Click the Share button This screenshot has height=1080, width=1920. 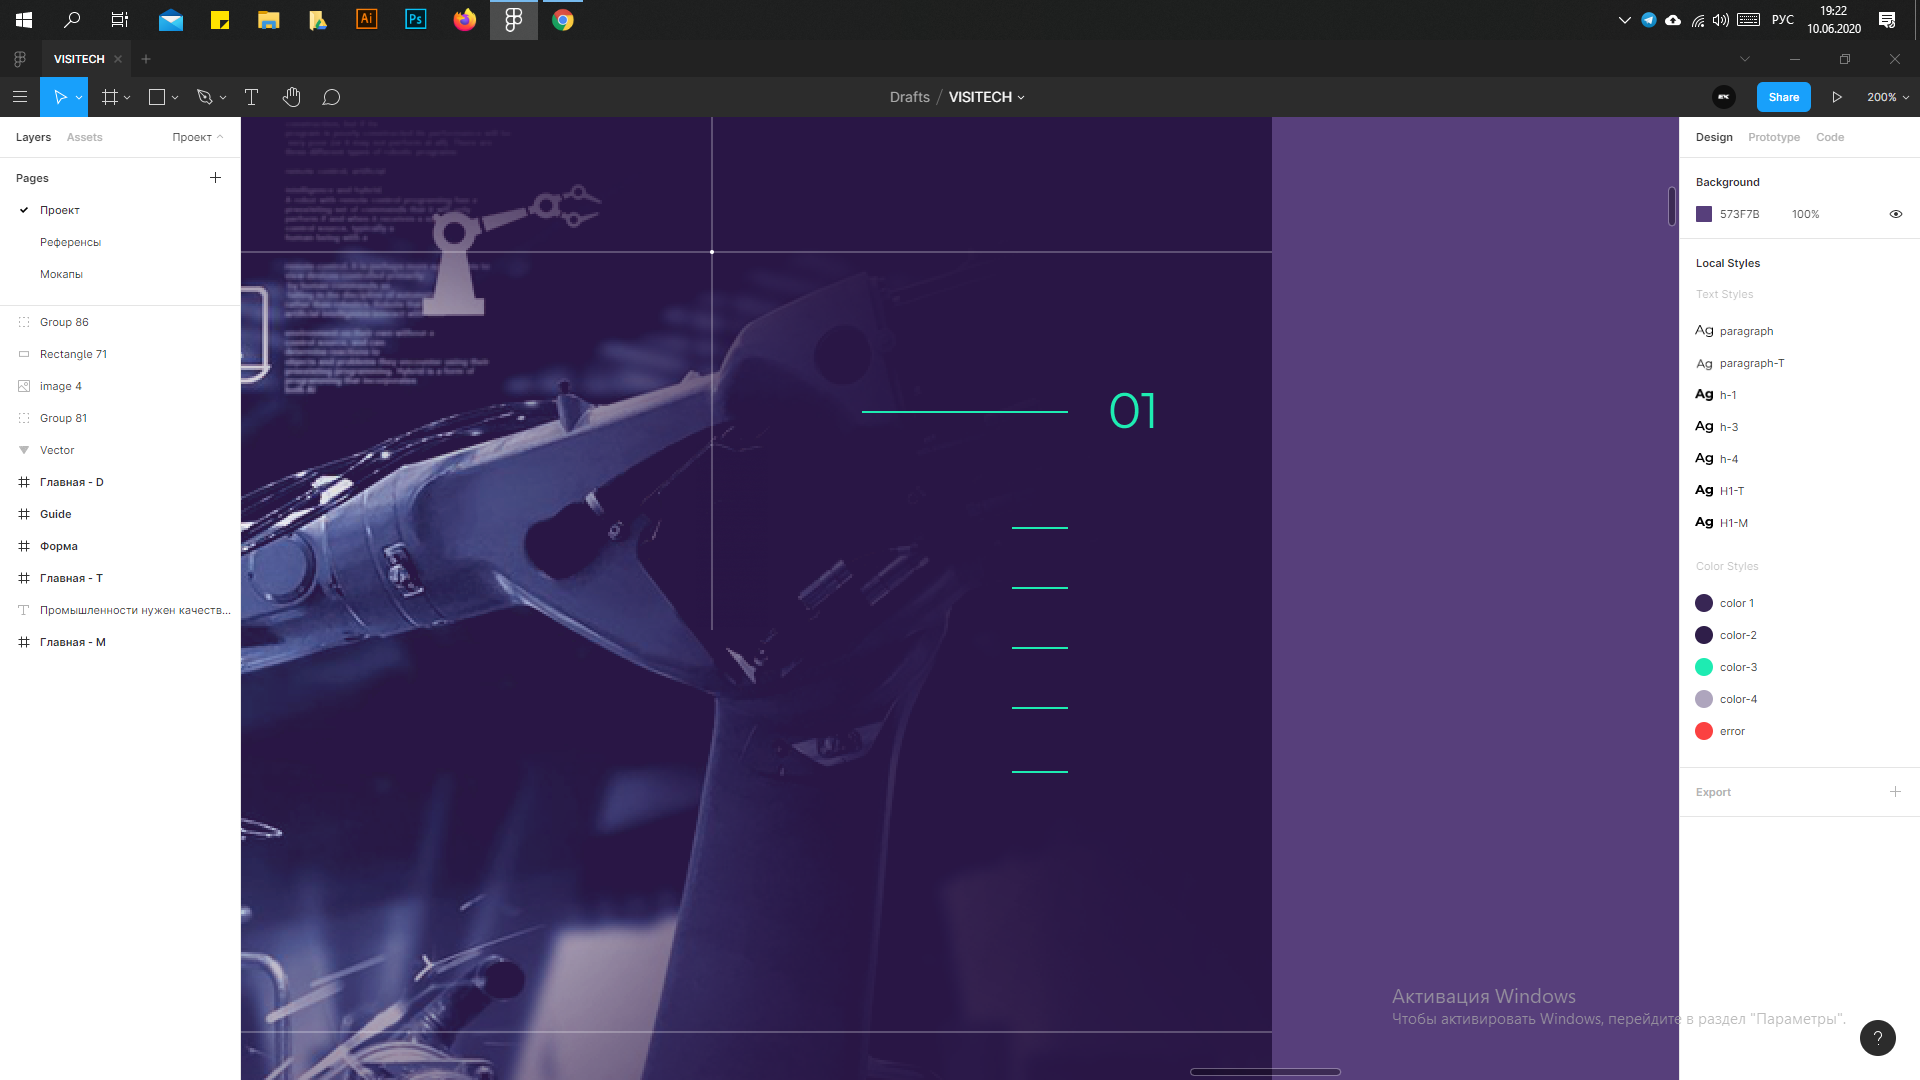[1783, 97]
